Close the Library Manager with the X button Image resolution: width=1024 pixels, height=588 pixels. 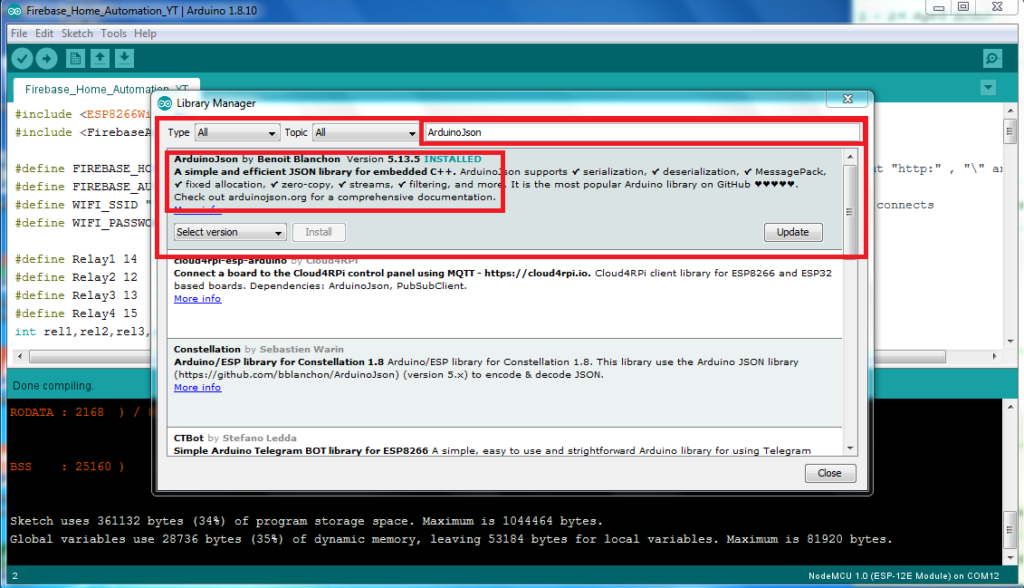click(x=847, y=99)
